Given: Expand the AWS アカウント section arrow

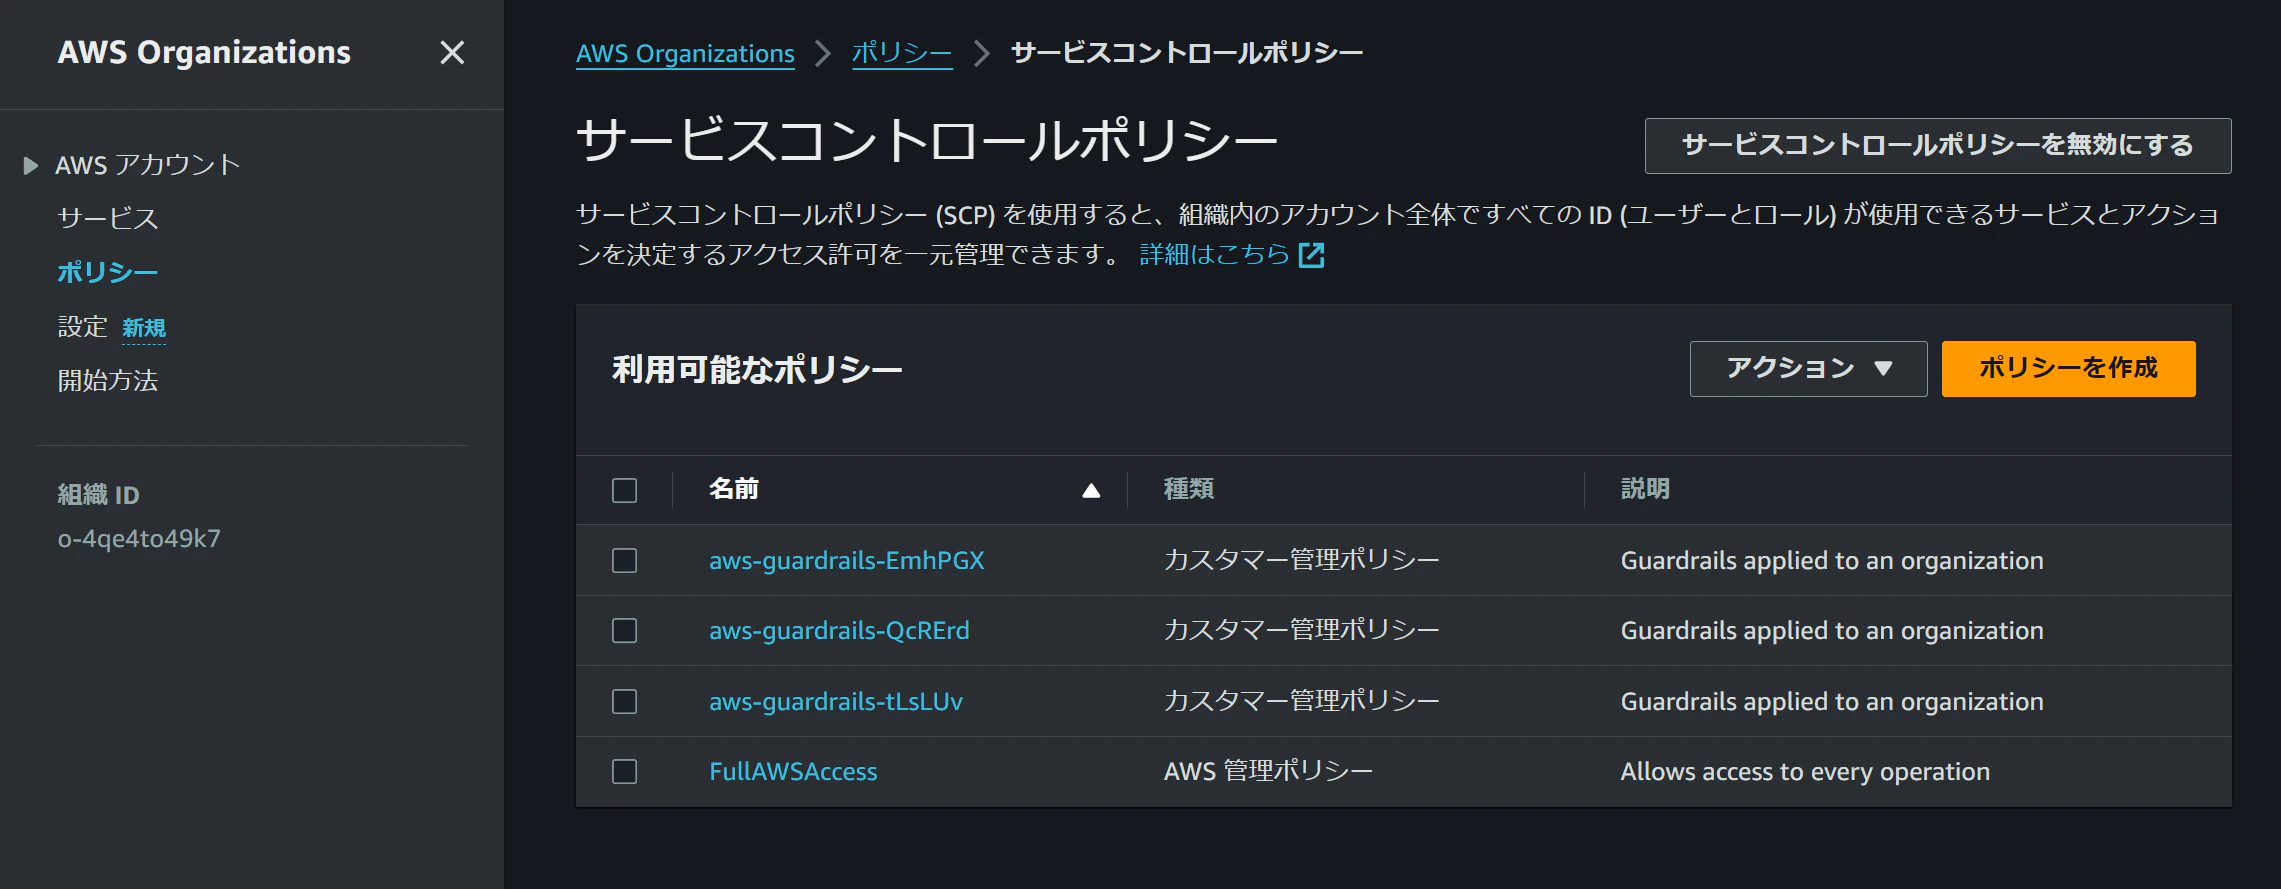Looking at the screenshot, I should (x=31, y=165).
